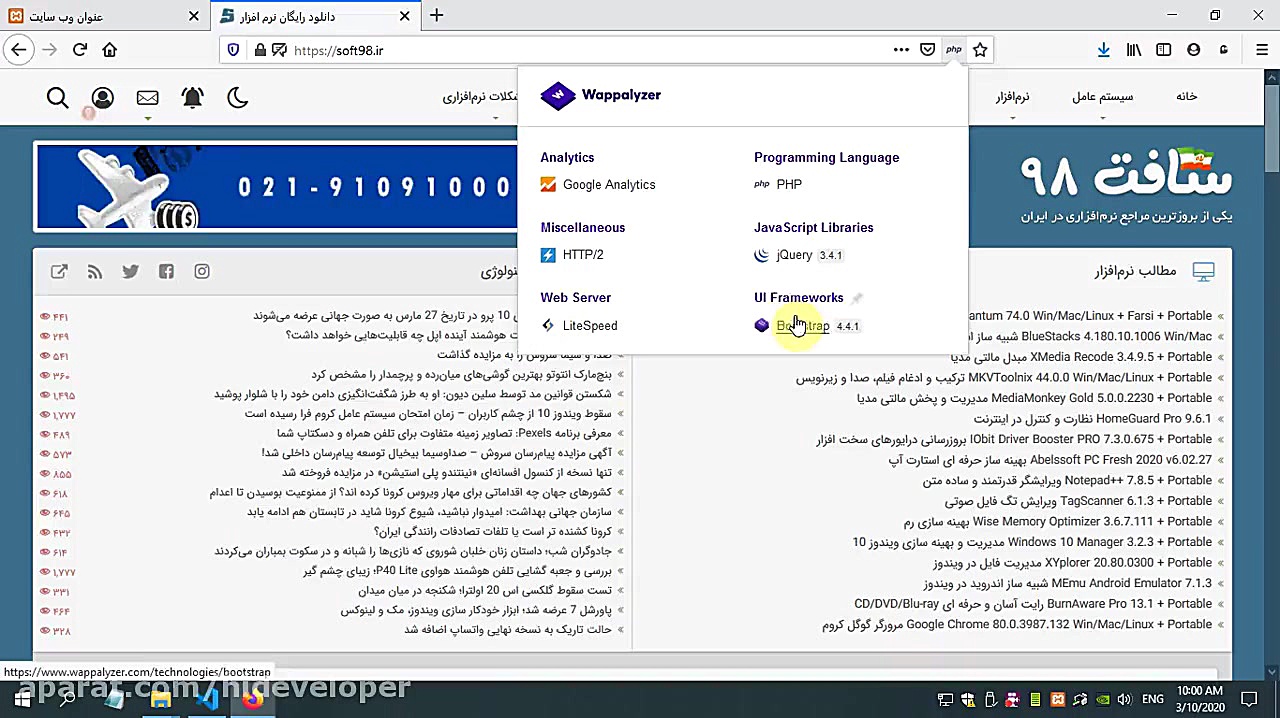Open the Firefox Library menu
This screenshot has width=1280, height=718.
tap(1134, 50)
